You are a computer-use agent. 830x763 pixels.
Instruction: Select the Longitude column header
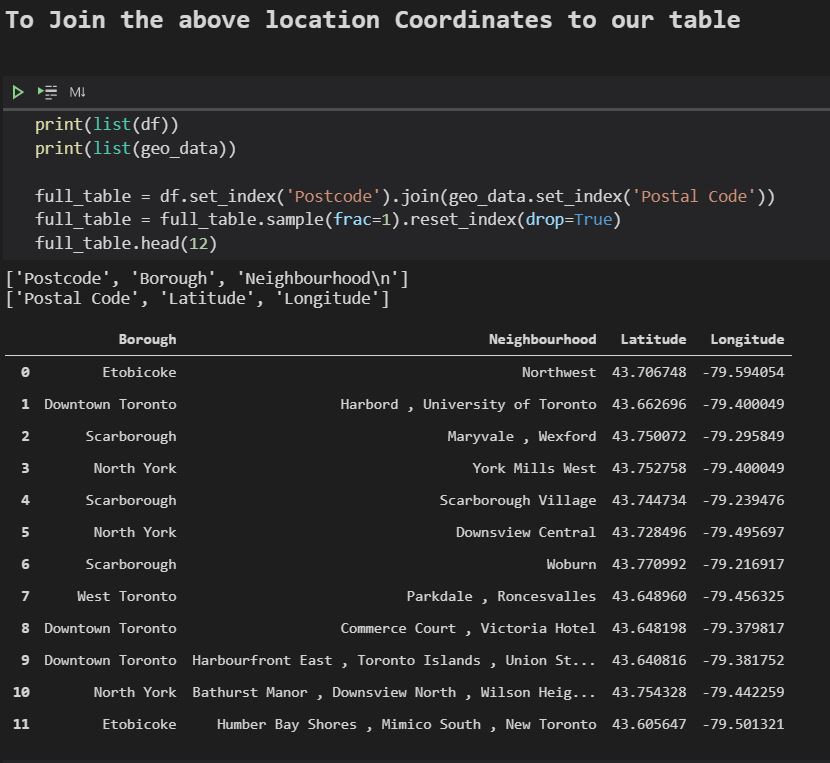(747, 339)
